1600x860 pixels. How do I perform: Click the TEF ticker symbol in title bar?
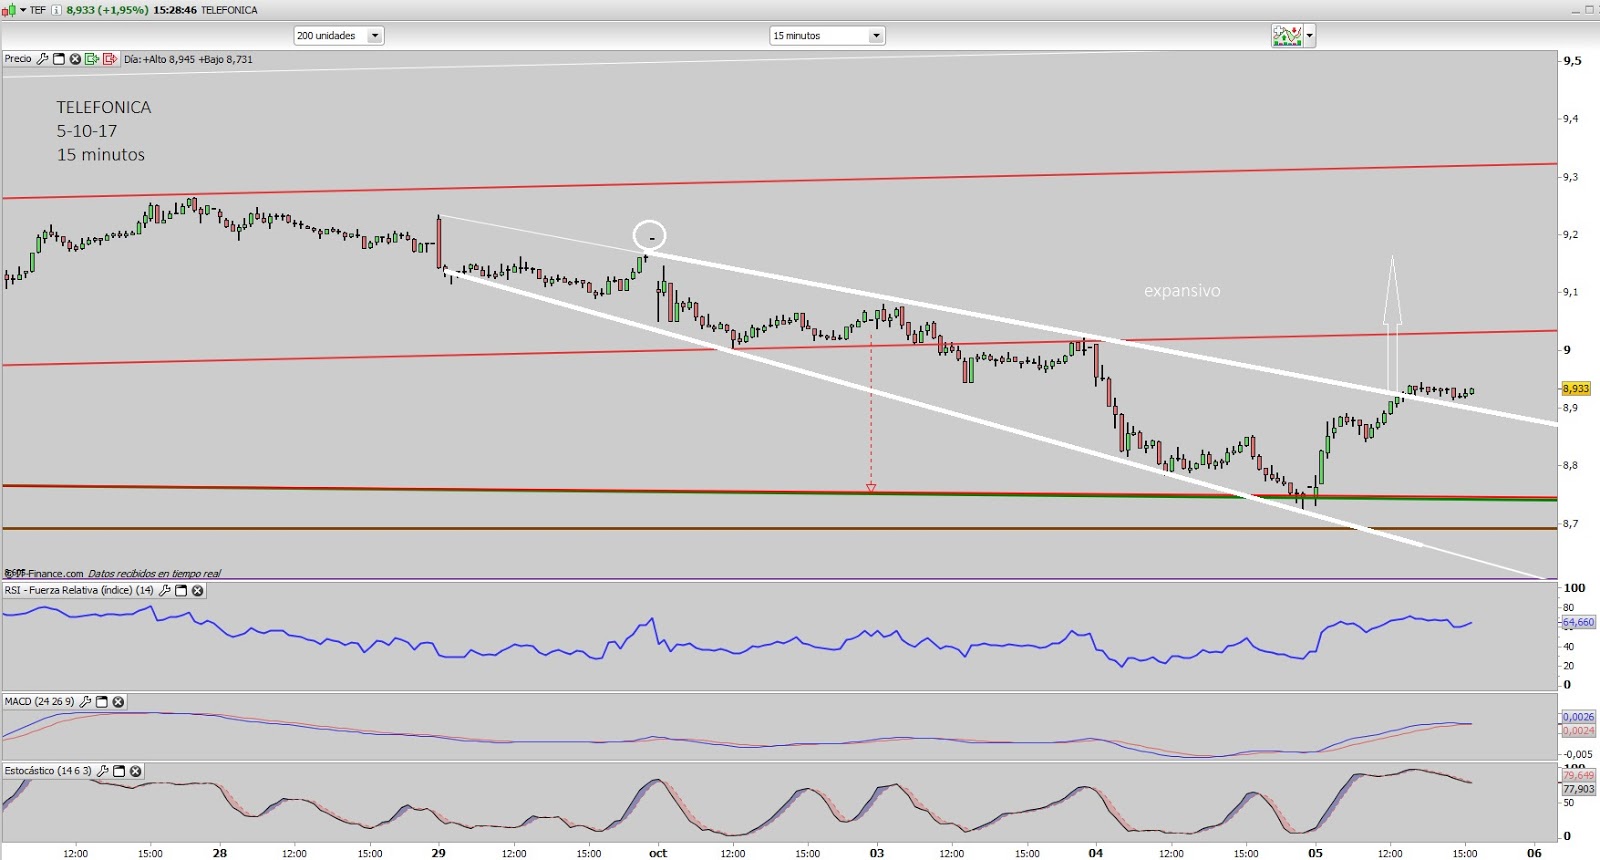pyautogui.click(x=38, y=10)
